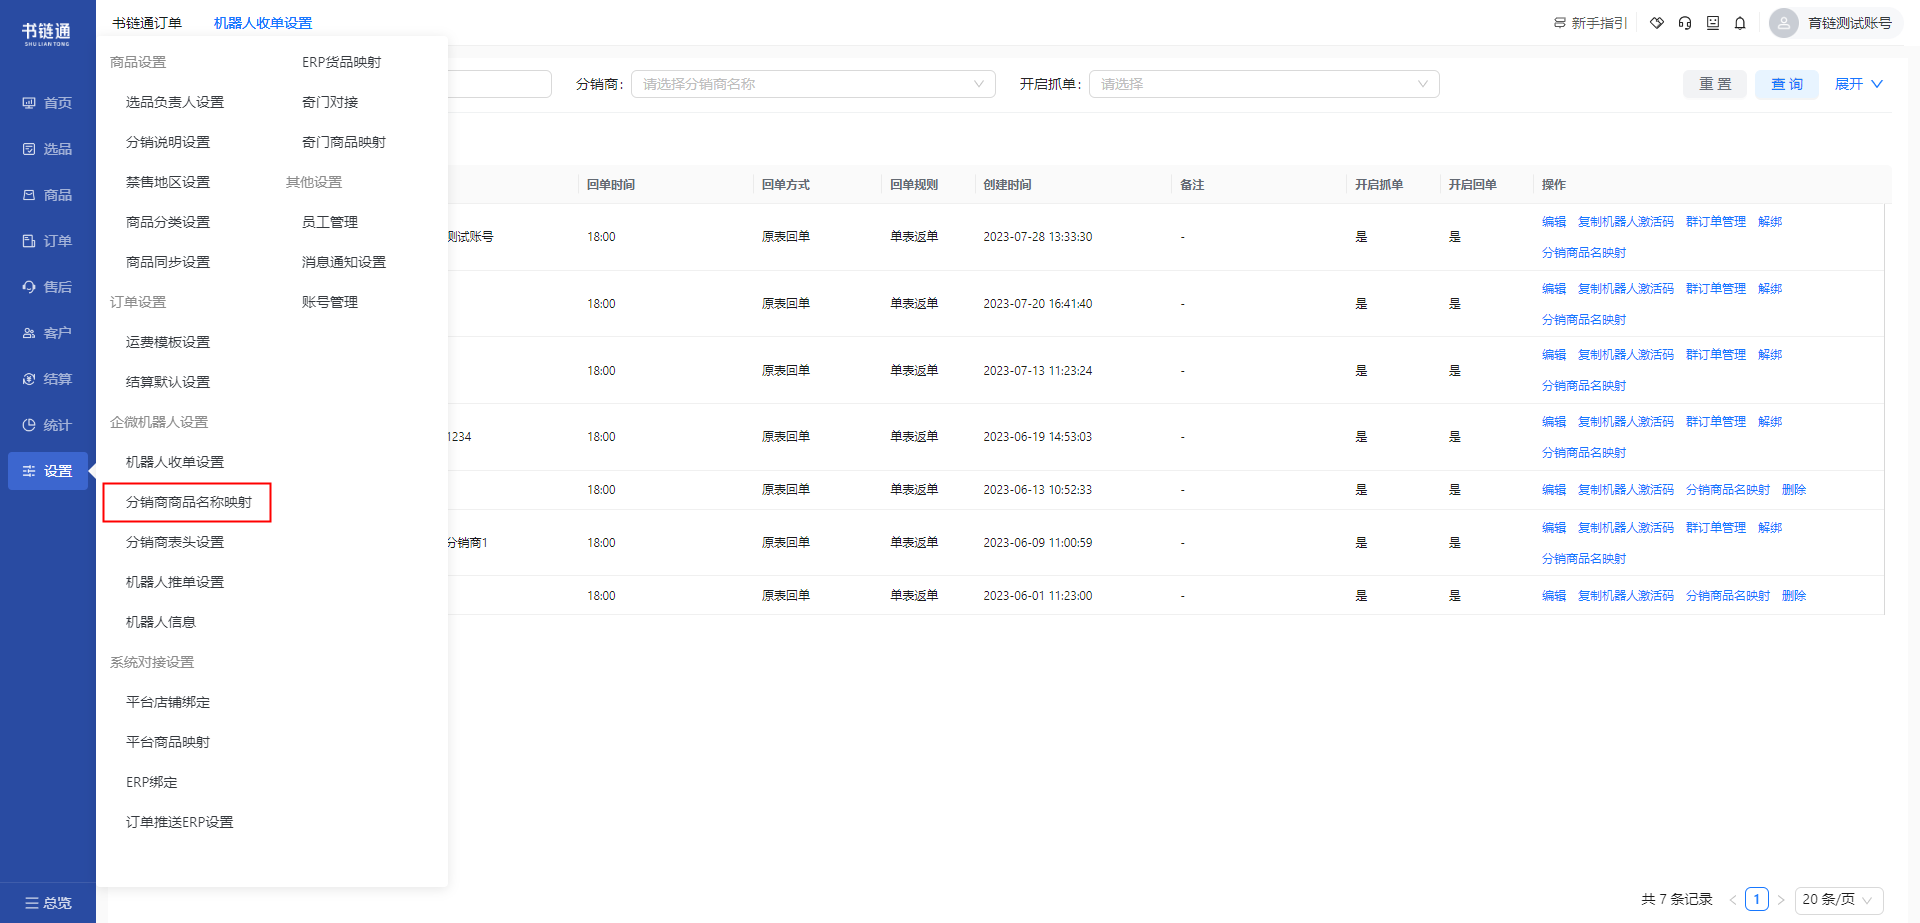1920x923 pixels.
Task: Click 删除 in the 2023-06-01 row
Action: (x=1794, y=596)
